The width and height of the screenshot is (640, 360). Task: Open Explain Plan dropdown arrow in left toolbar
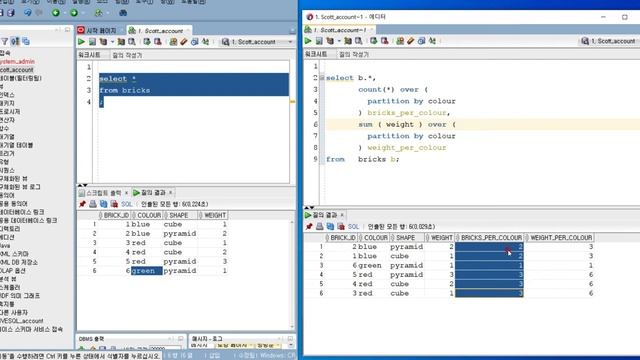pos(112,42)
